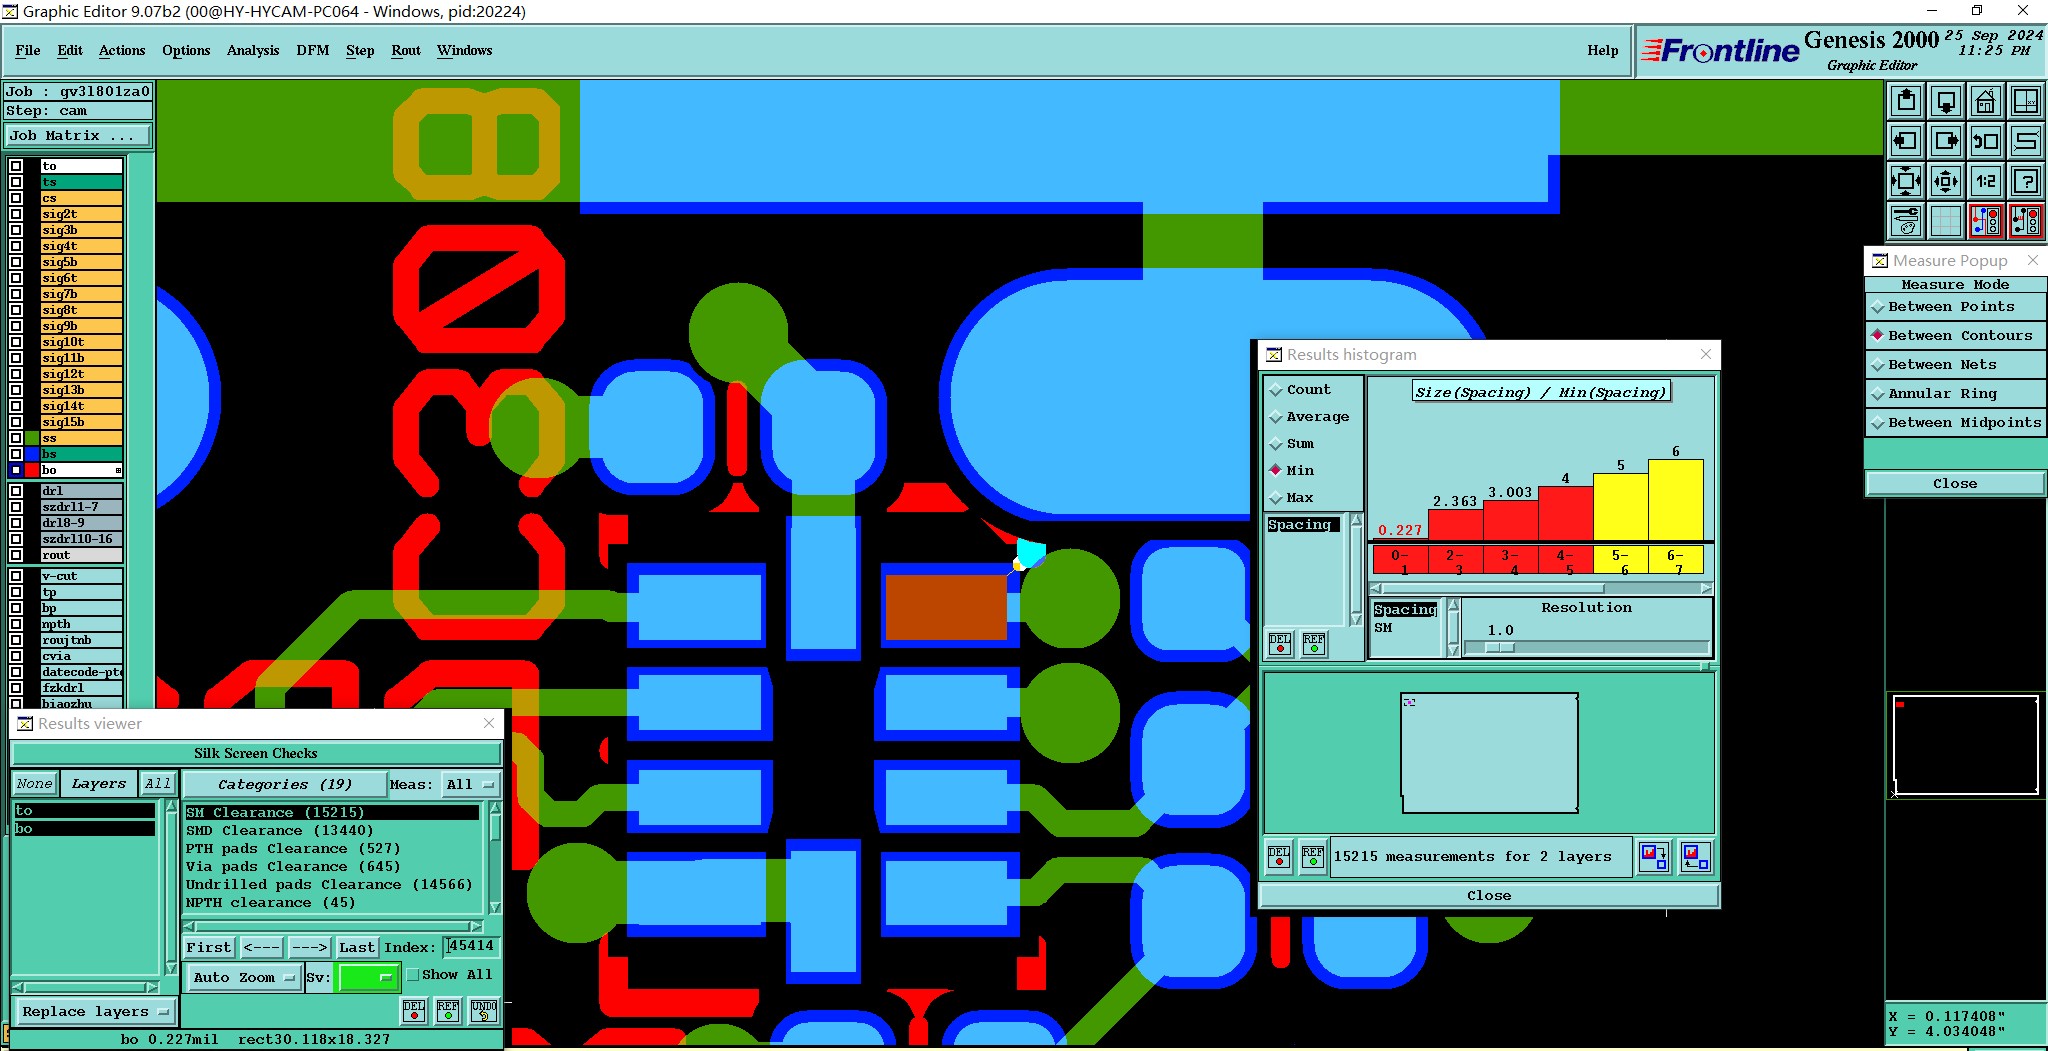Click the yellow 6-7 histogram bar

pyautogui.click(x=1675, y=500)
